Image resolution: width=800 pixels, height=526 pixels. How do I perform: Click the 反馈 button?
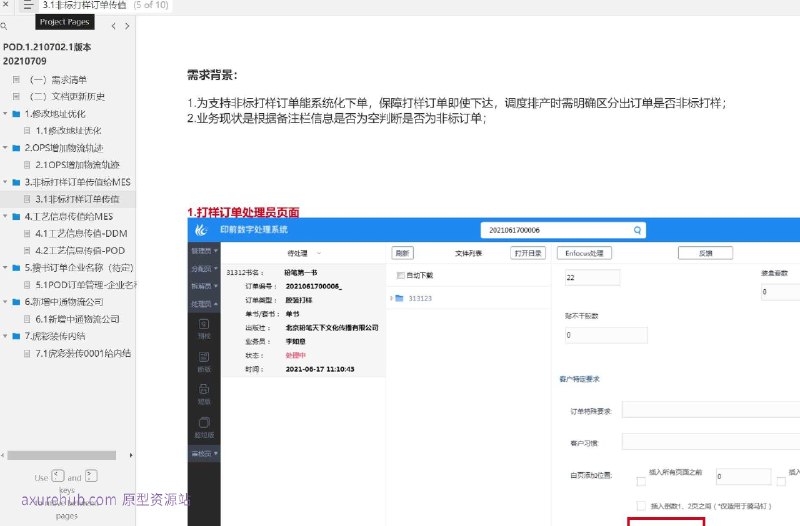tap(706, 253)
